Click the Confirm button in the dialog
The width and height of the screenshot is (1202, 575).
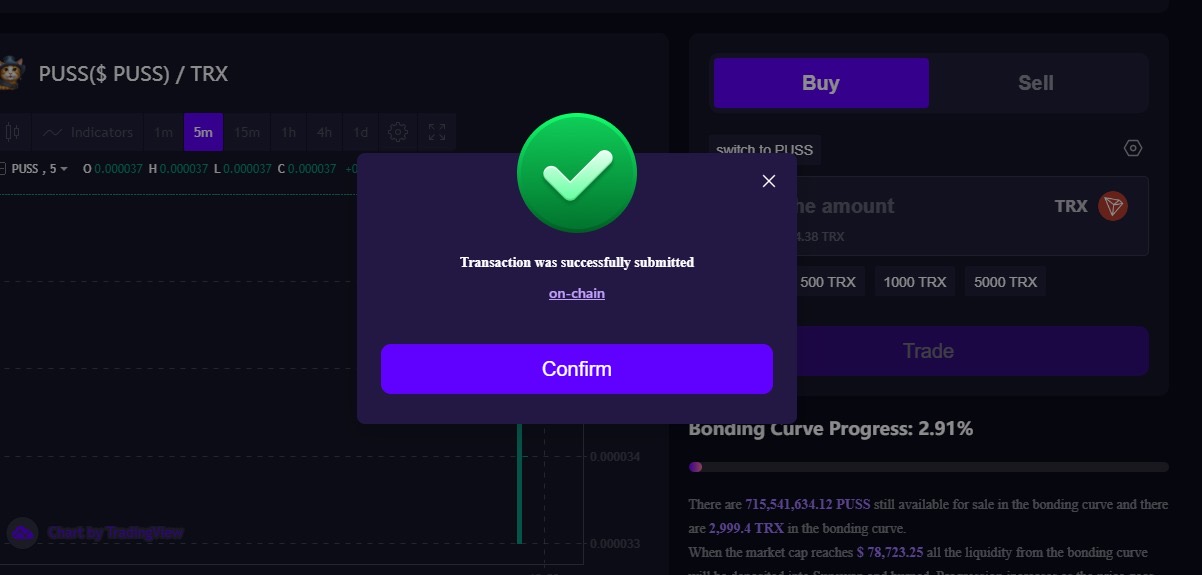(x=576, y=369)
